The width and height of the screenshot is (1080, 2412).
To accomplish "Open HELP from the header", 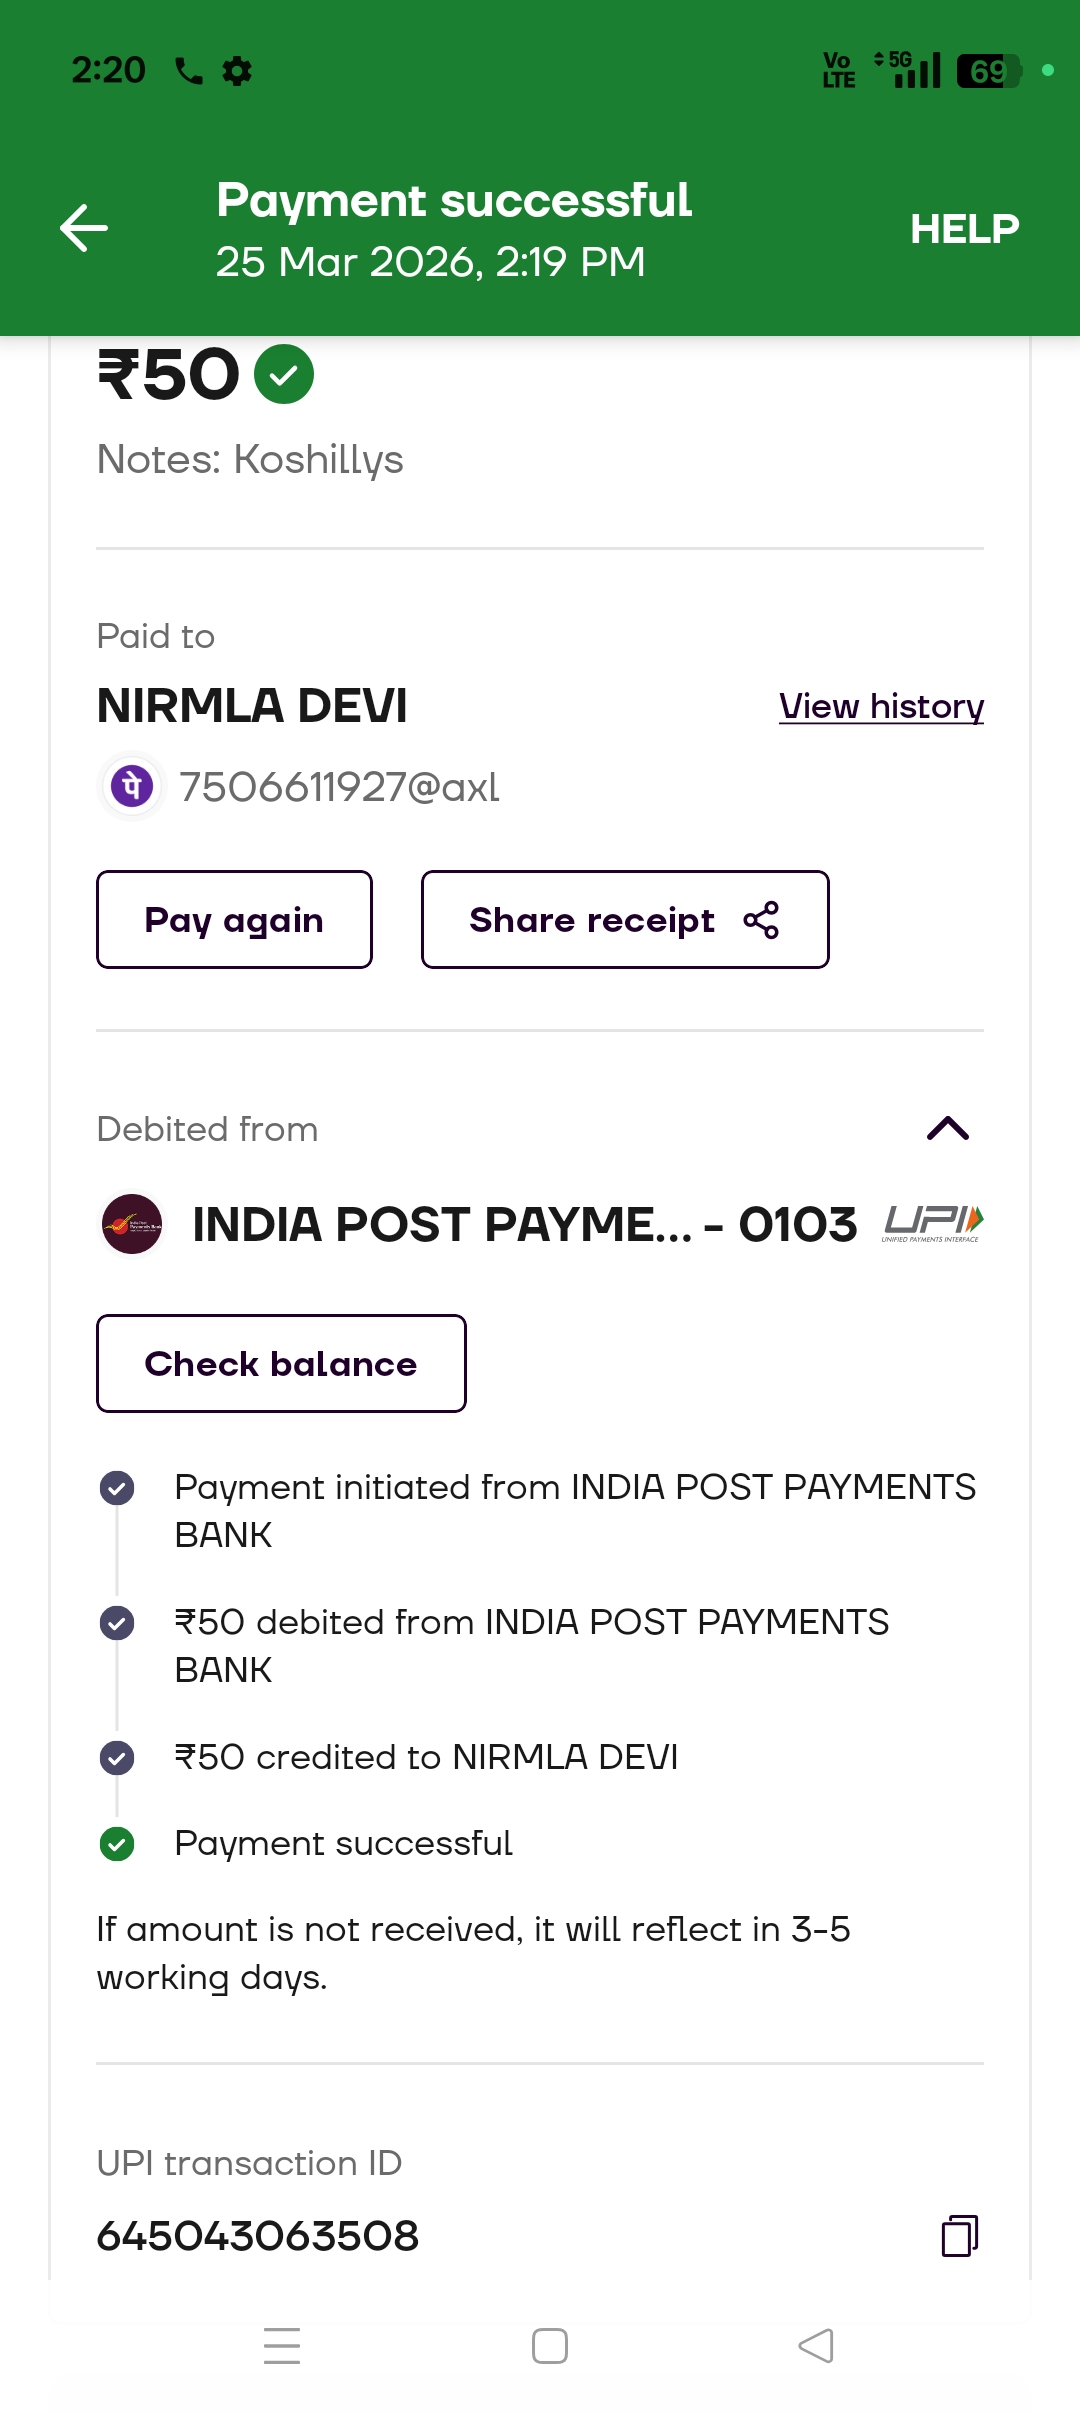I will 964,229.
